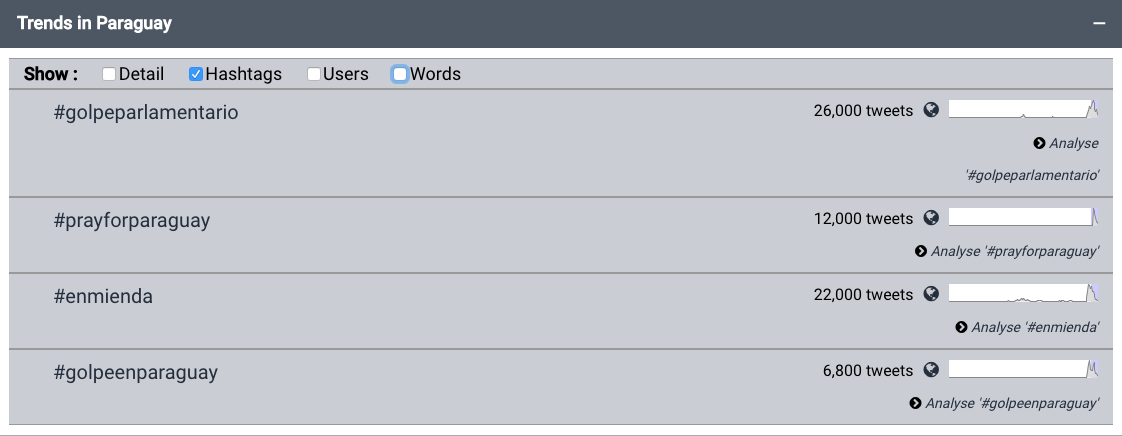The height and width of the screenshot is (436, 1122).
Task: View the #enmienda trend sparkline graph
Action: pos(1023,293)
